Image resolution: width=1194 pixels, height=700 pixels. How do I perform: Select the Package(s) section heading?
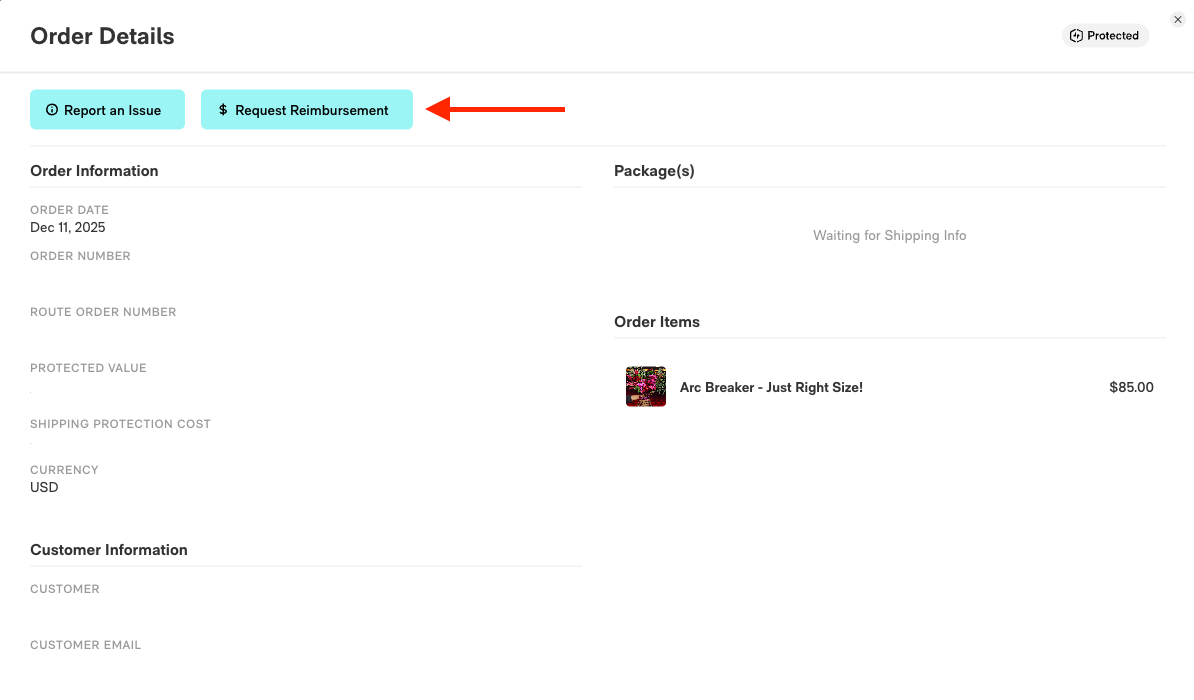[654, 171]
